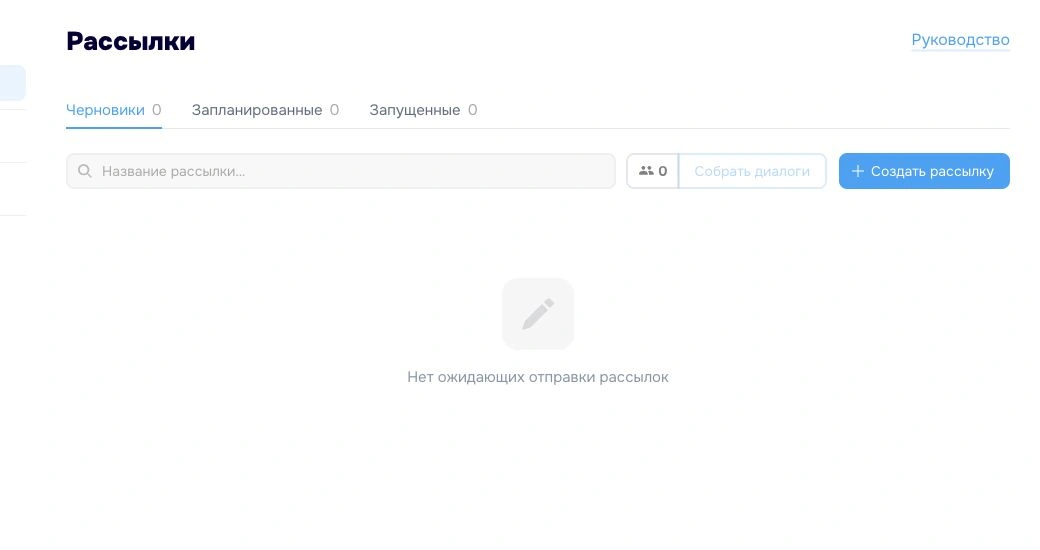Focus the Название рассылки search field
The height and width of the screenshot is (550, 1040).
(x=341, y=171)
